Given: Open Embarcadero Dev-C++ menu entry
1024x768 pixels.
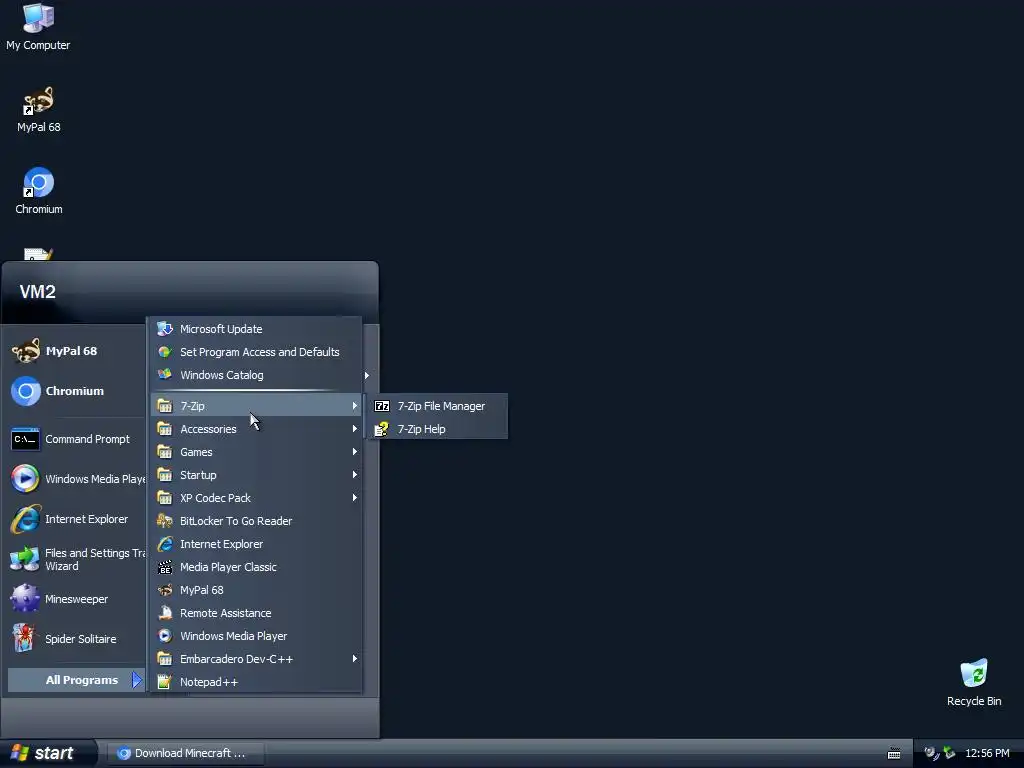Looking at the screenshot, I should (257, 659).
